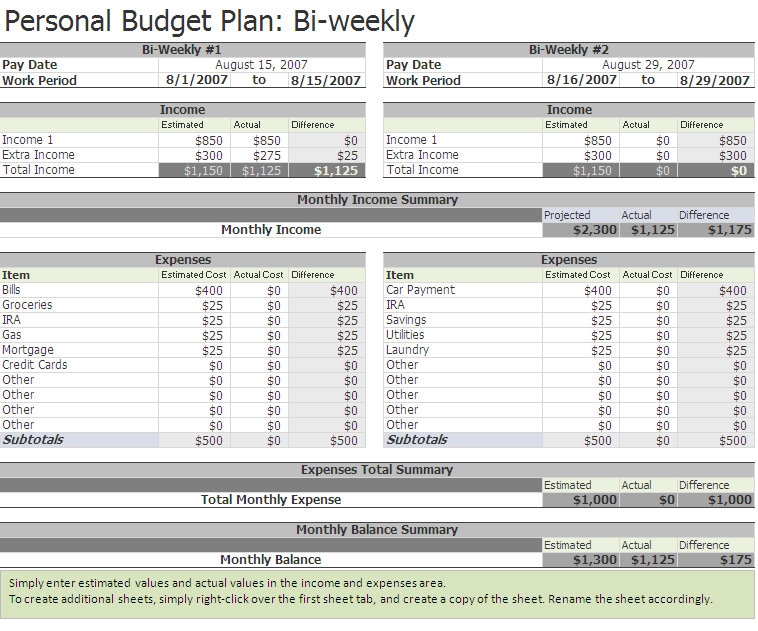The width and height of the screenshot is (758, 631).
Task: Click the $1,000 estimated Total Monthly Expense
Action: coord(581,500)
